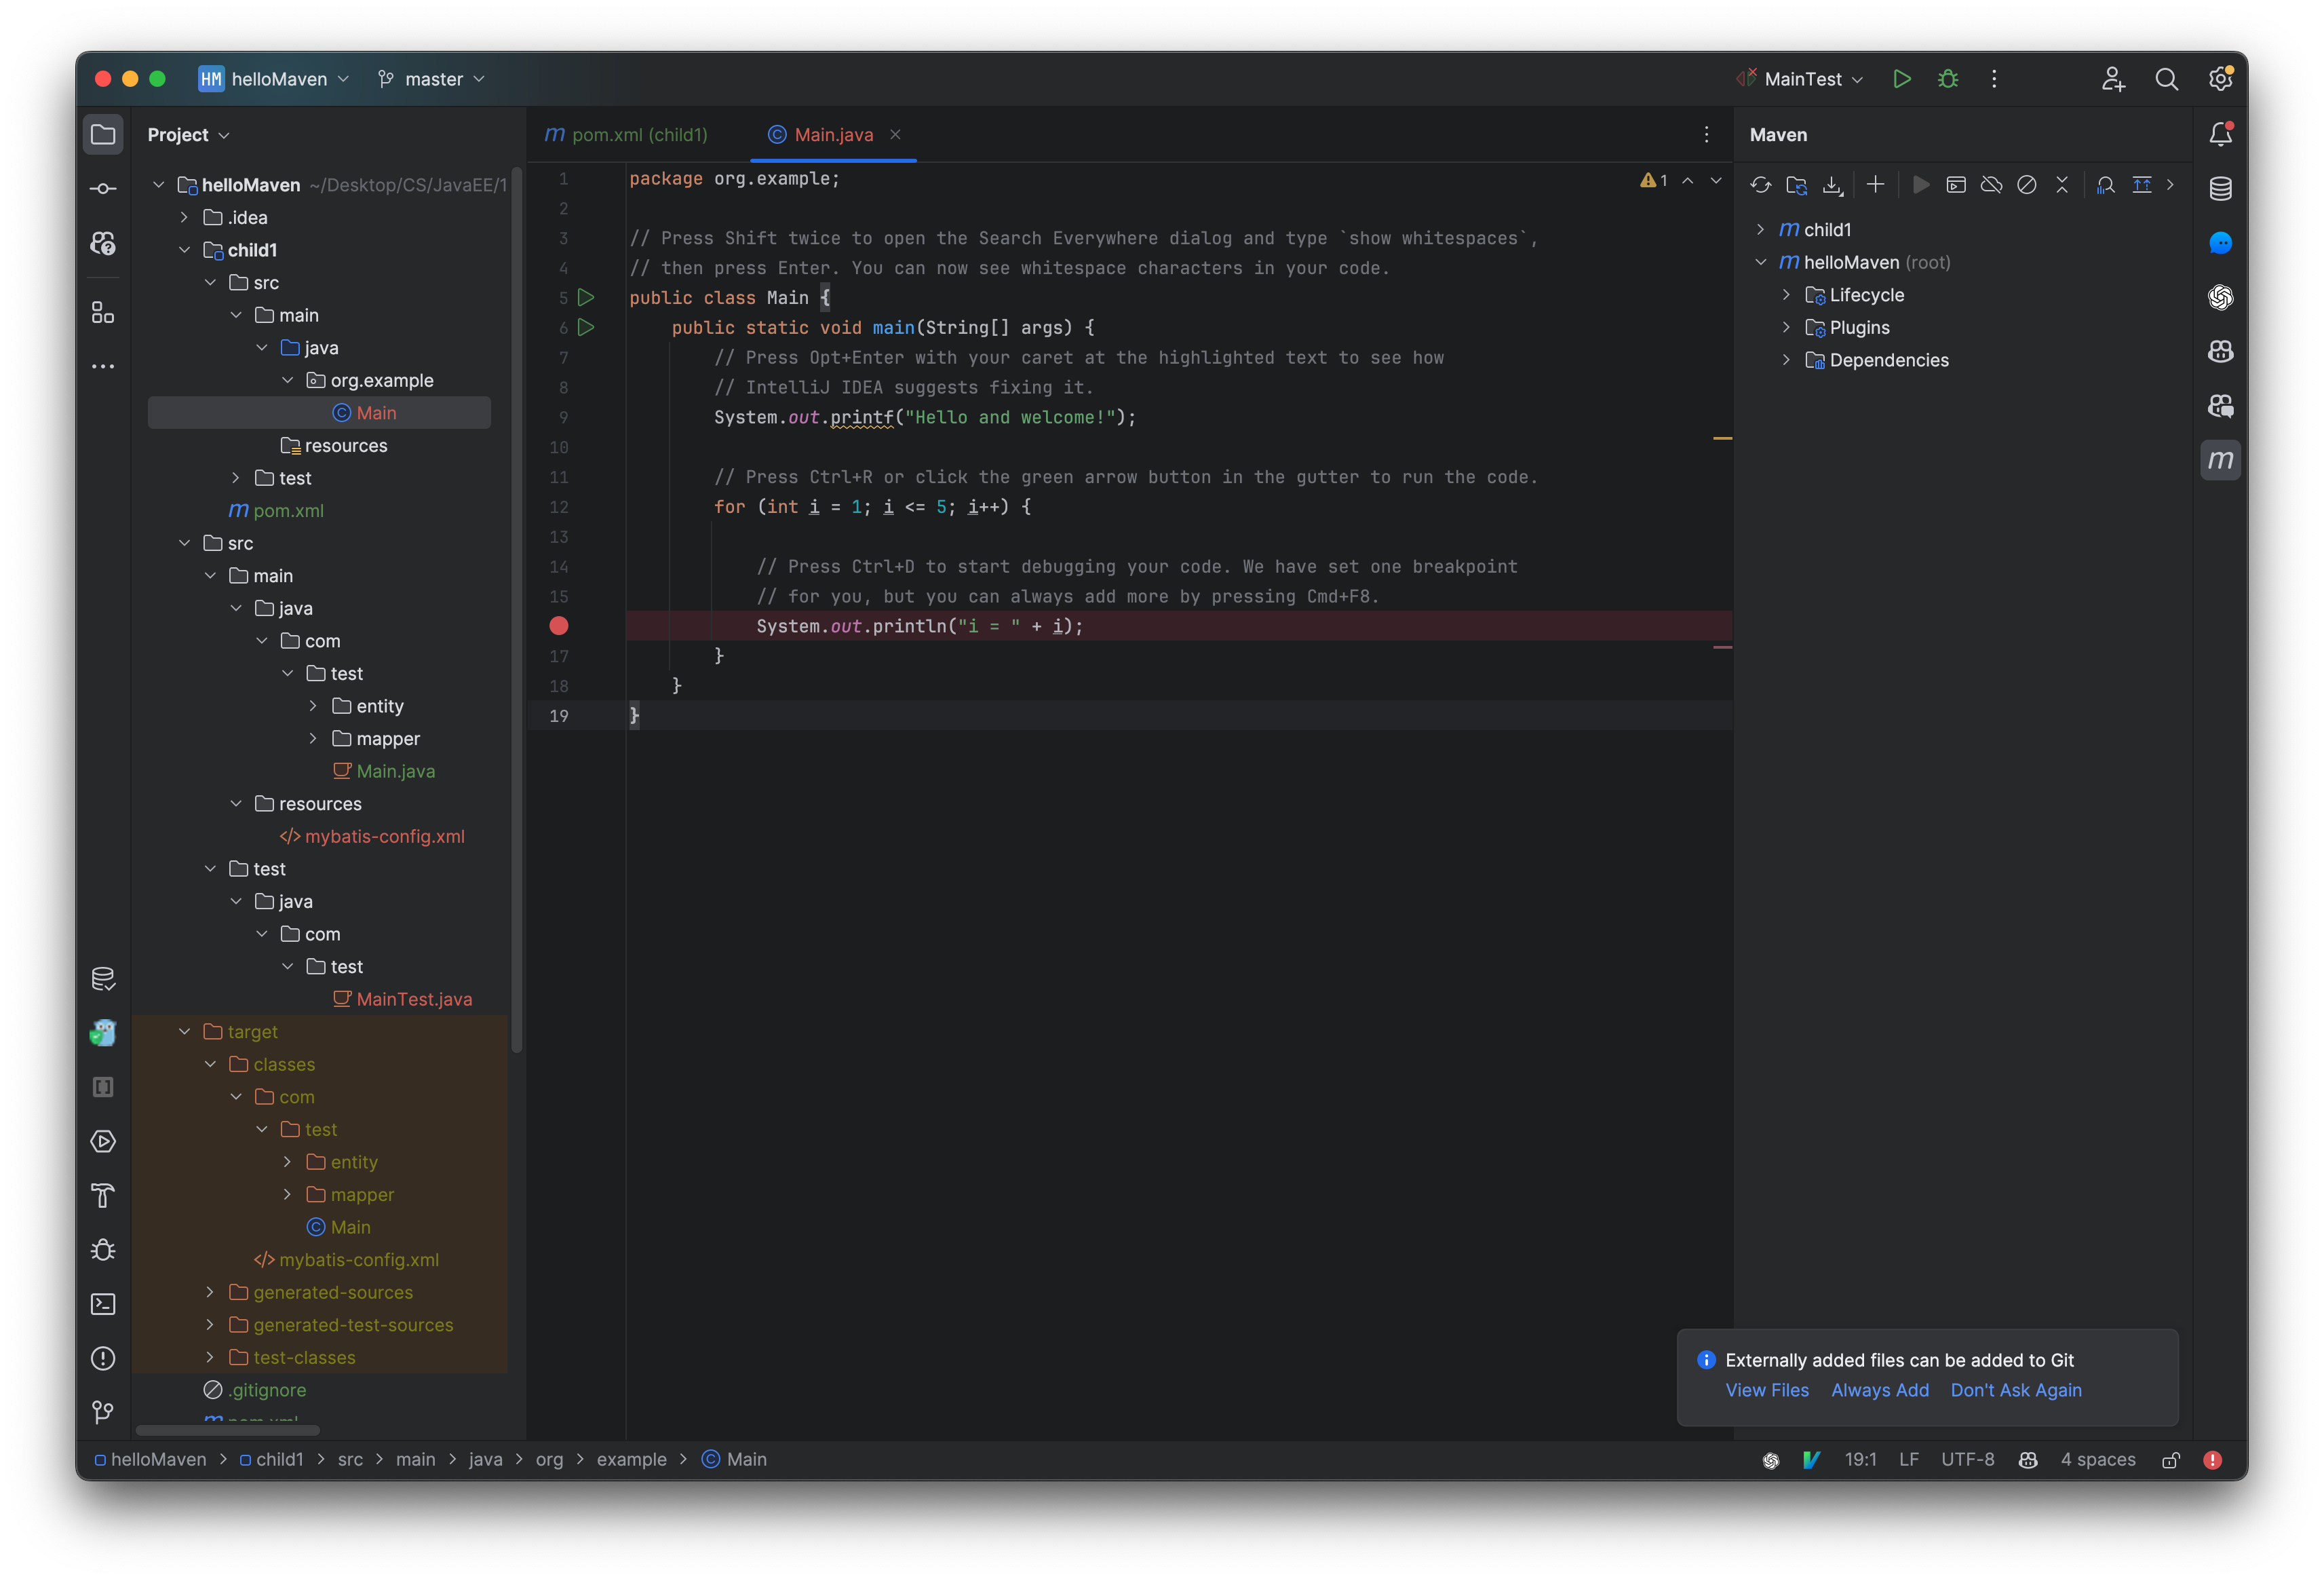Toggle Maven offline mode
This screenshot has width=2324, height=1581.
pos(1992,185)
